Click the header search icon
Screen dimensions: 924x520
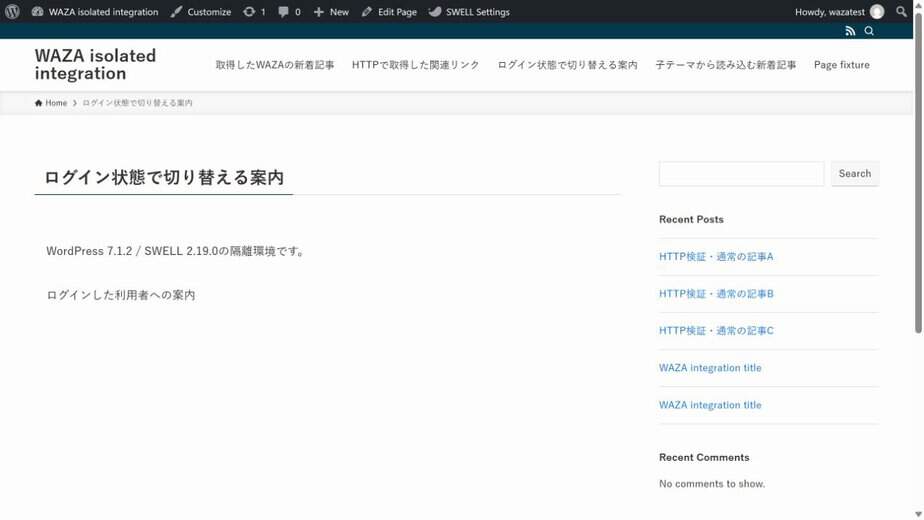click(869, 31)
